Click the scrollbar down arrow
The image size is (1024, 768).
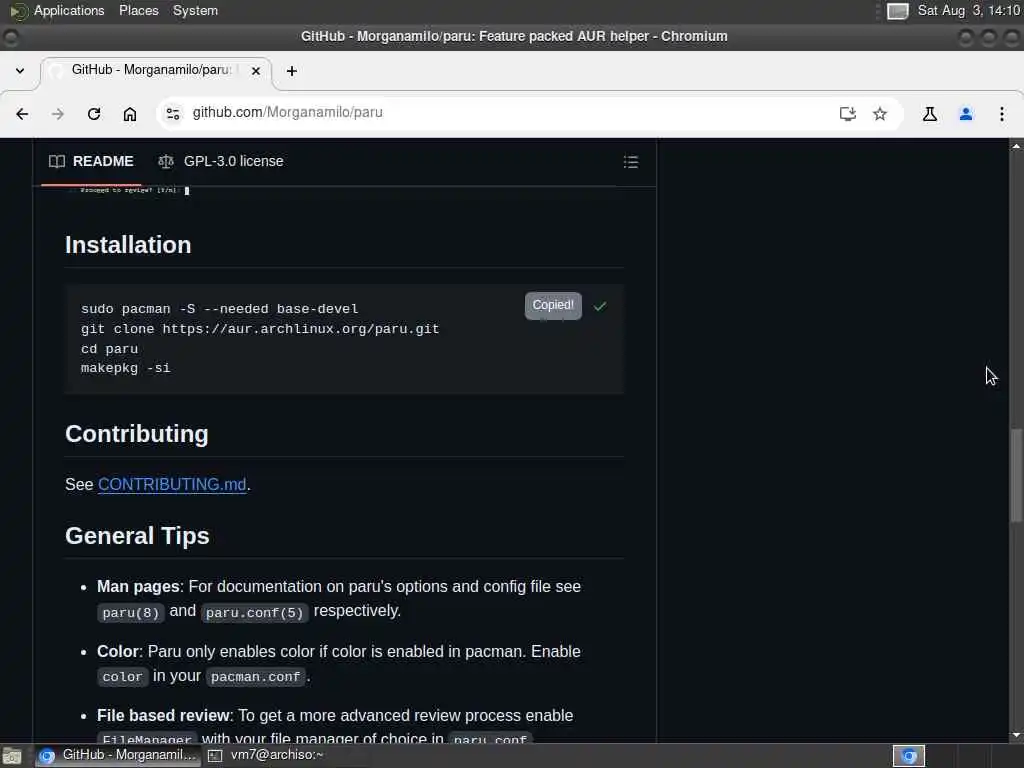1016,736
